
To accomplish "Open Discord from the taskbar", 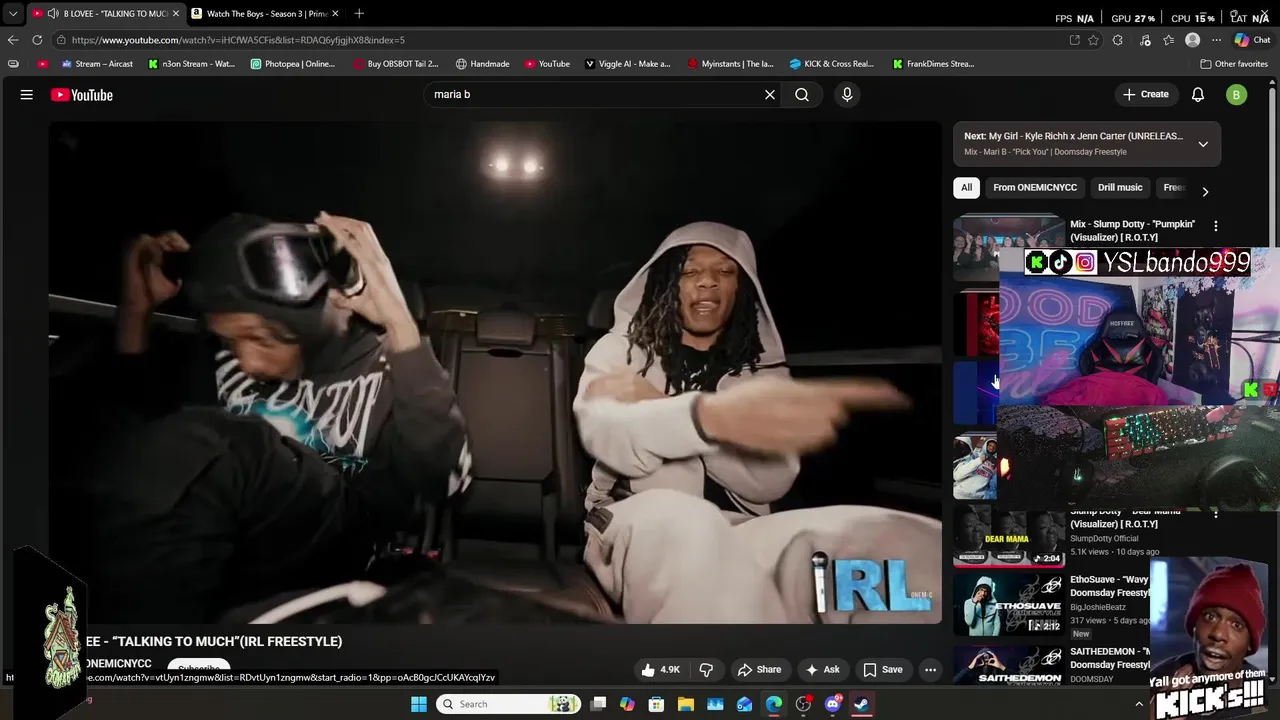I will [x=833, y=704].
